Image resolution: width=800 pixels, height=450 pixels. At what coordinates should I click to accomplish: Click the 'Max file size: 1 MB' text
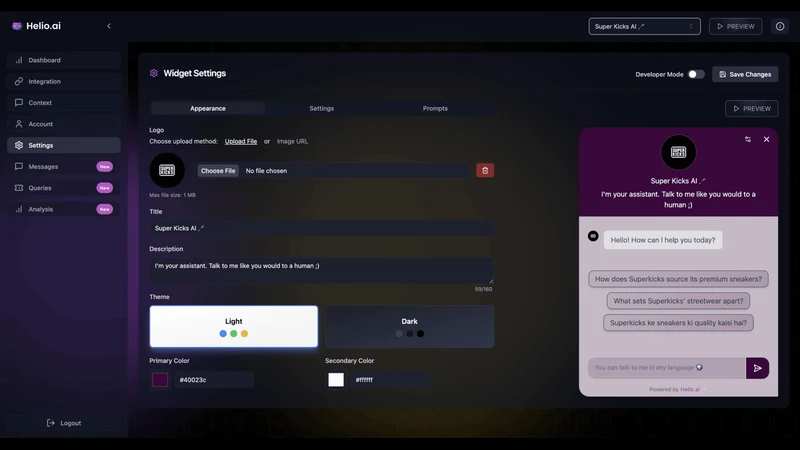click(x=172, y=195)
